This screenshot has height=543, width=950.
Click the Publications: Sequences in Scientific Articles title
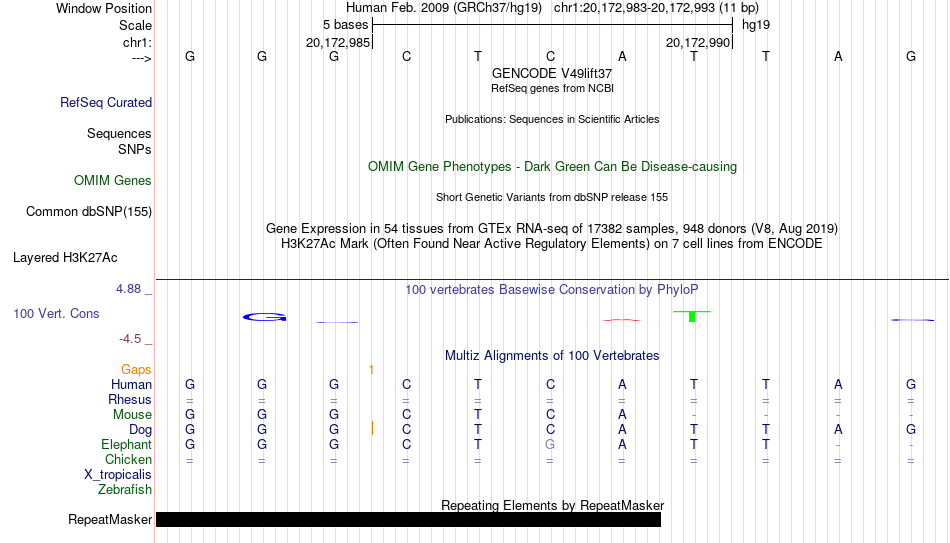pos(552,119)
